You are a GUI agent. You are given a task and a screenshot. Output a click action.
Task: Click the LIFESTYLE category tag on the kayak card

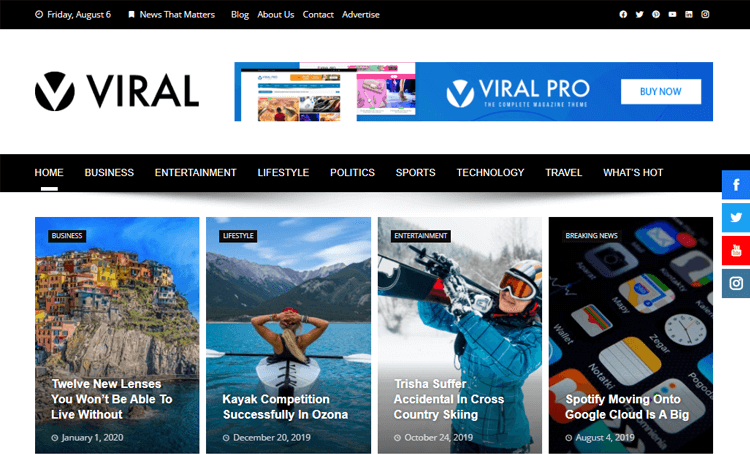point(238,236)
